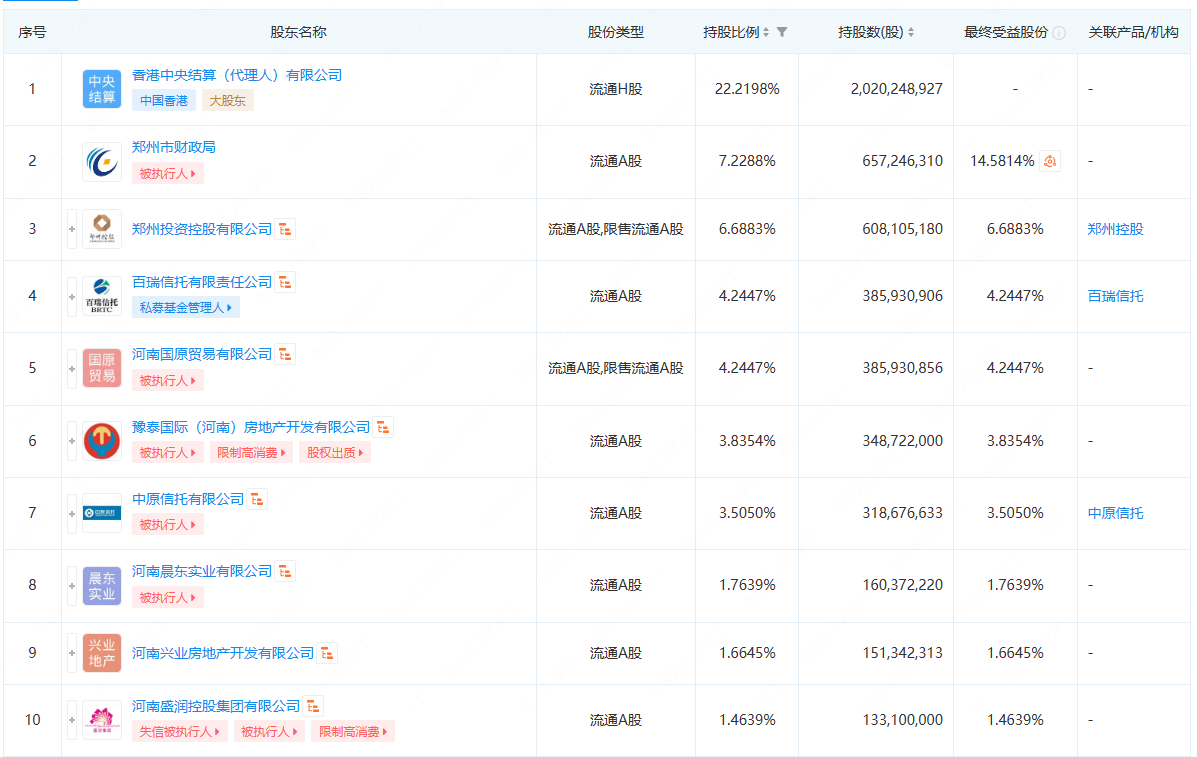Click the 盛润集团 lotus logo
Screen dimensions: 1197x757
point(102,720)
